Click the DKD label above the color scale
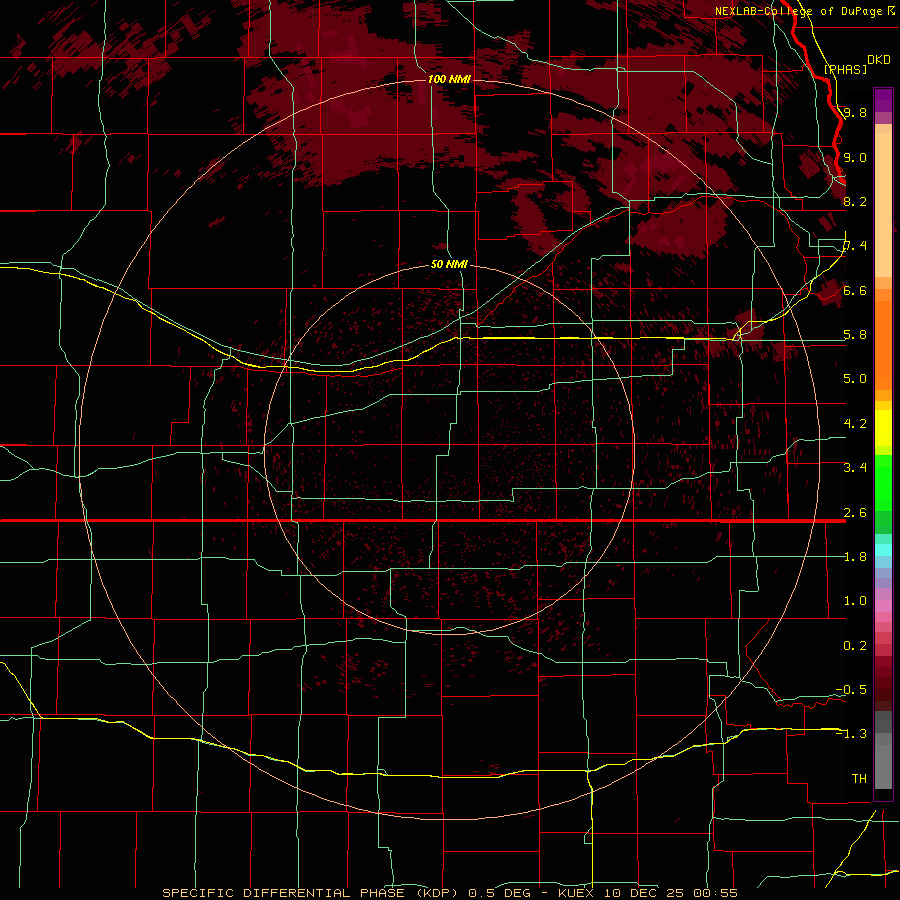 (879, 60)
